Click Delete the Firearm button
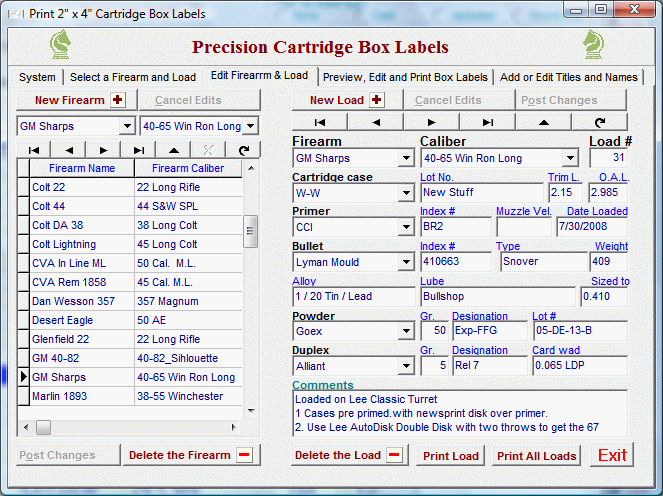Viewport: 663px width, 496px height. [x=192, y=455]
